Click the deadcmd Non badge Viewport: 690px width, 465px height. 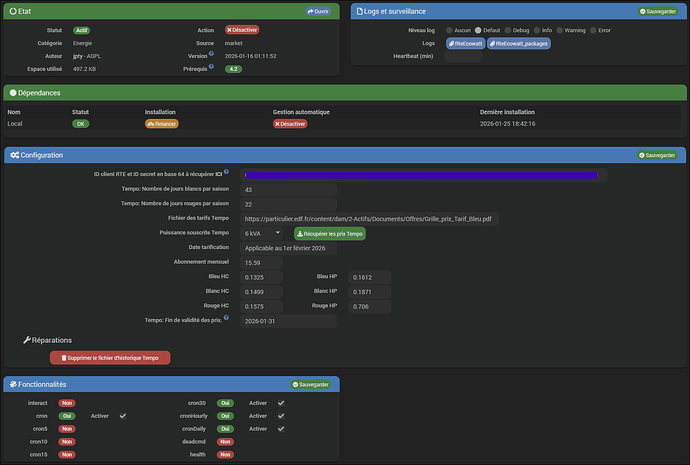point(225,442)
